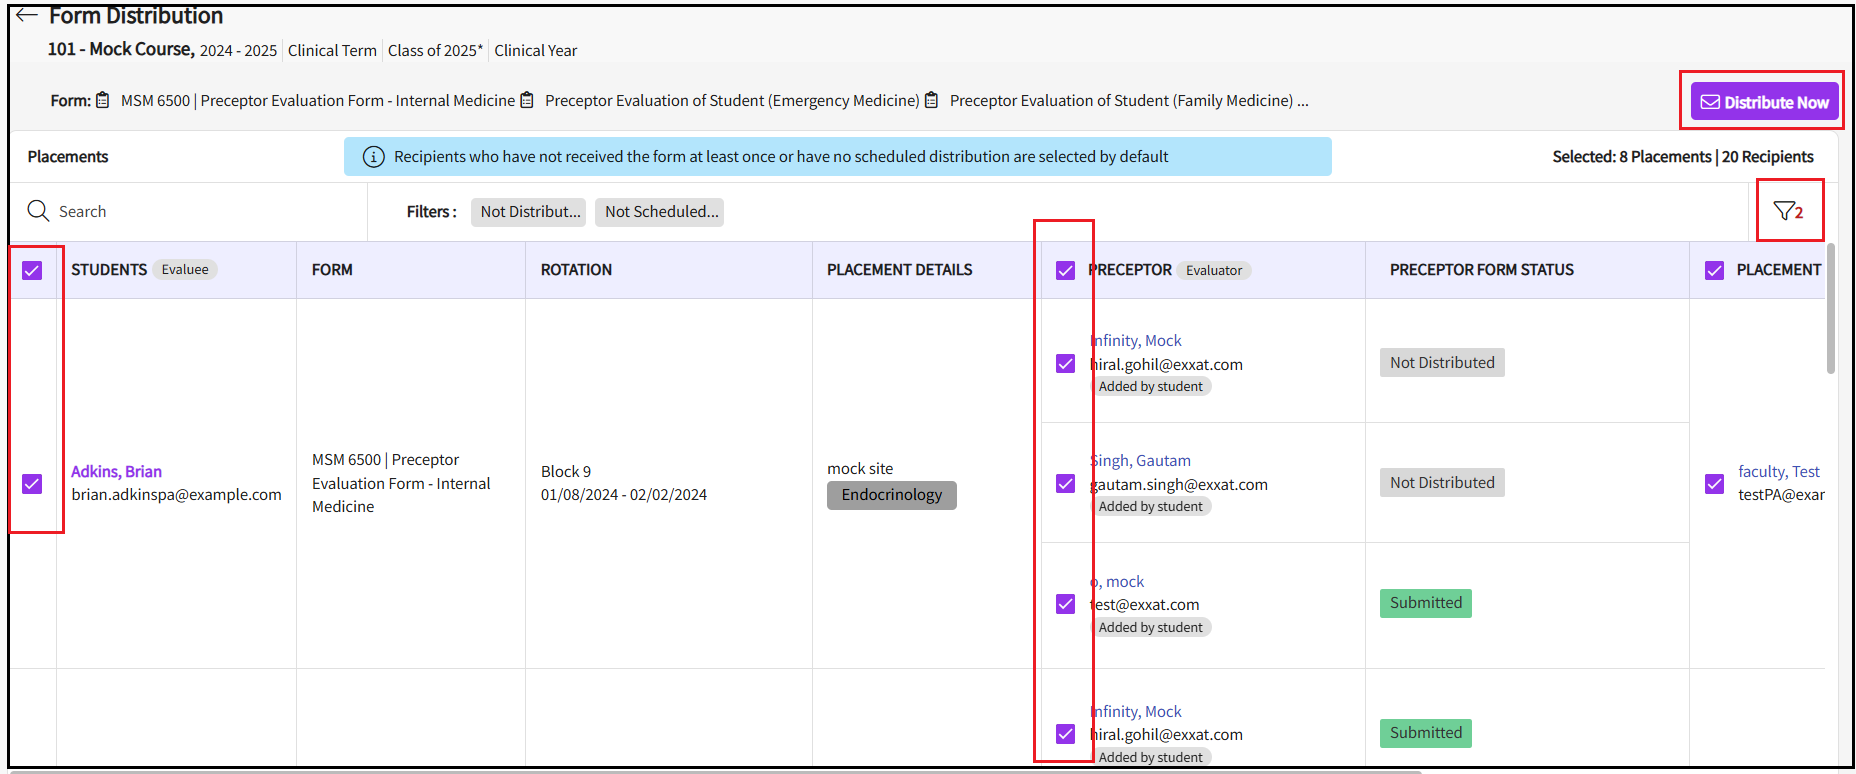Image resolution: width=1856 pixels, height=774 pixels.
Task: Toggle the Preceptor column header checkbox
Action: coord(1065,270)
